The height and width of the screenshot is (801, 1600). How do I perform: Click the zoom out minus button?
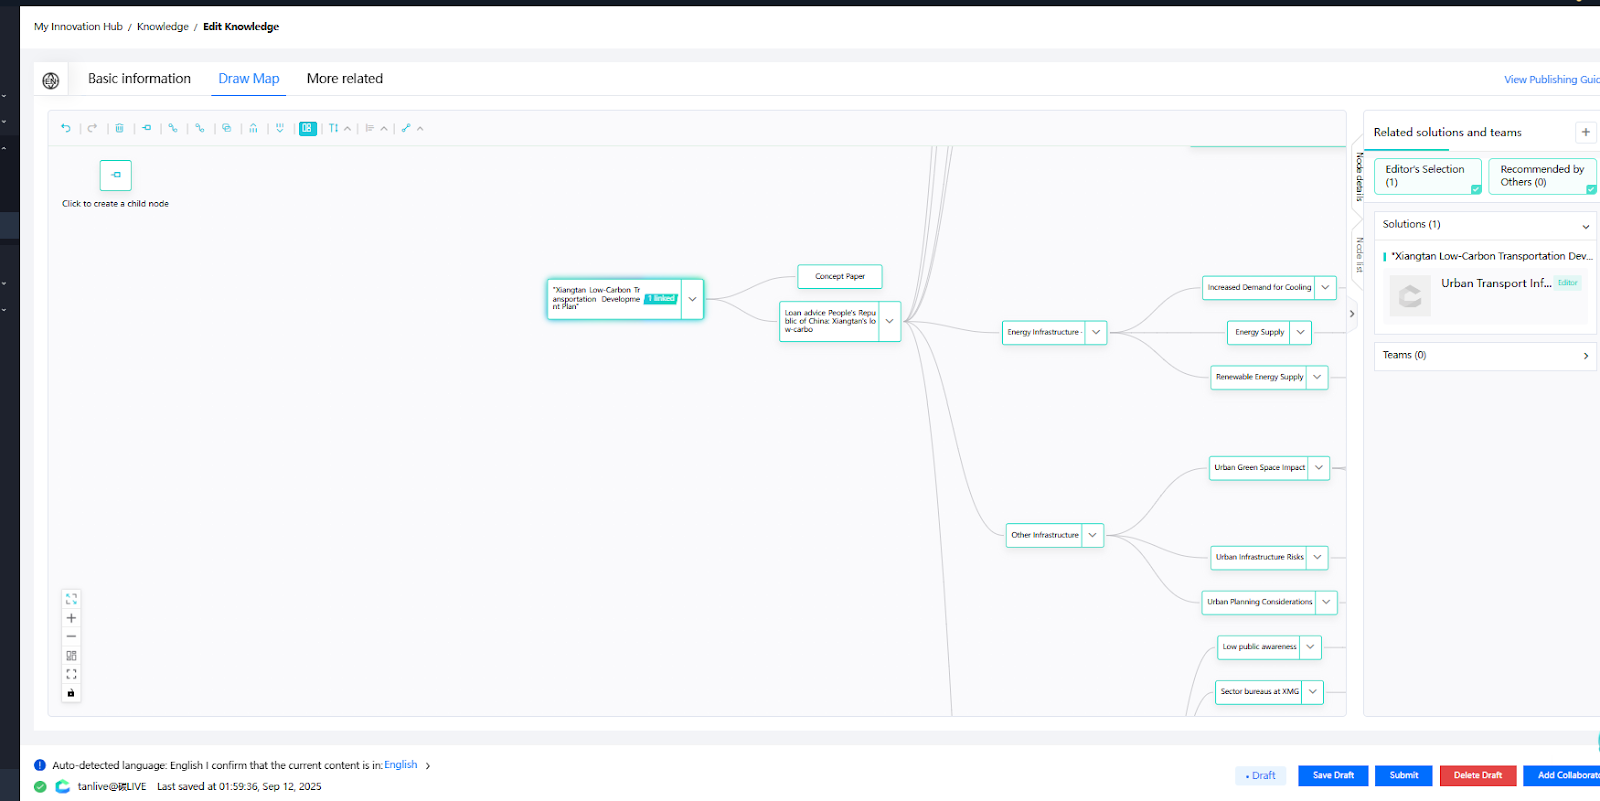pos(71,637)
